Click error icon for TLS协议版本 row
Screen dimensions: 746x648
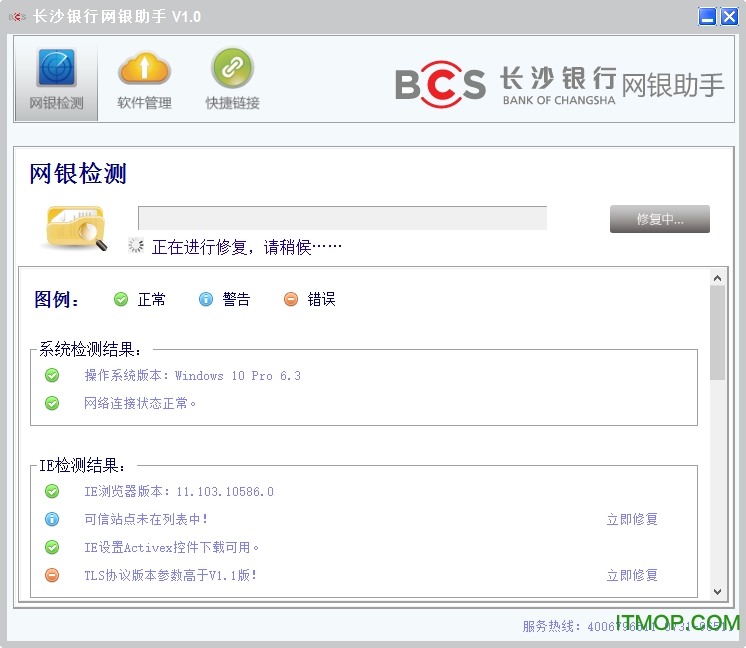point(52,575)
